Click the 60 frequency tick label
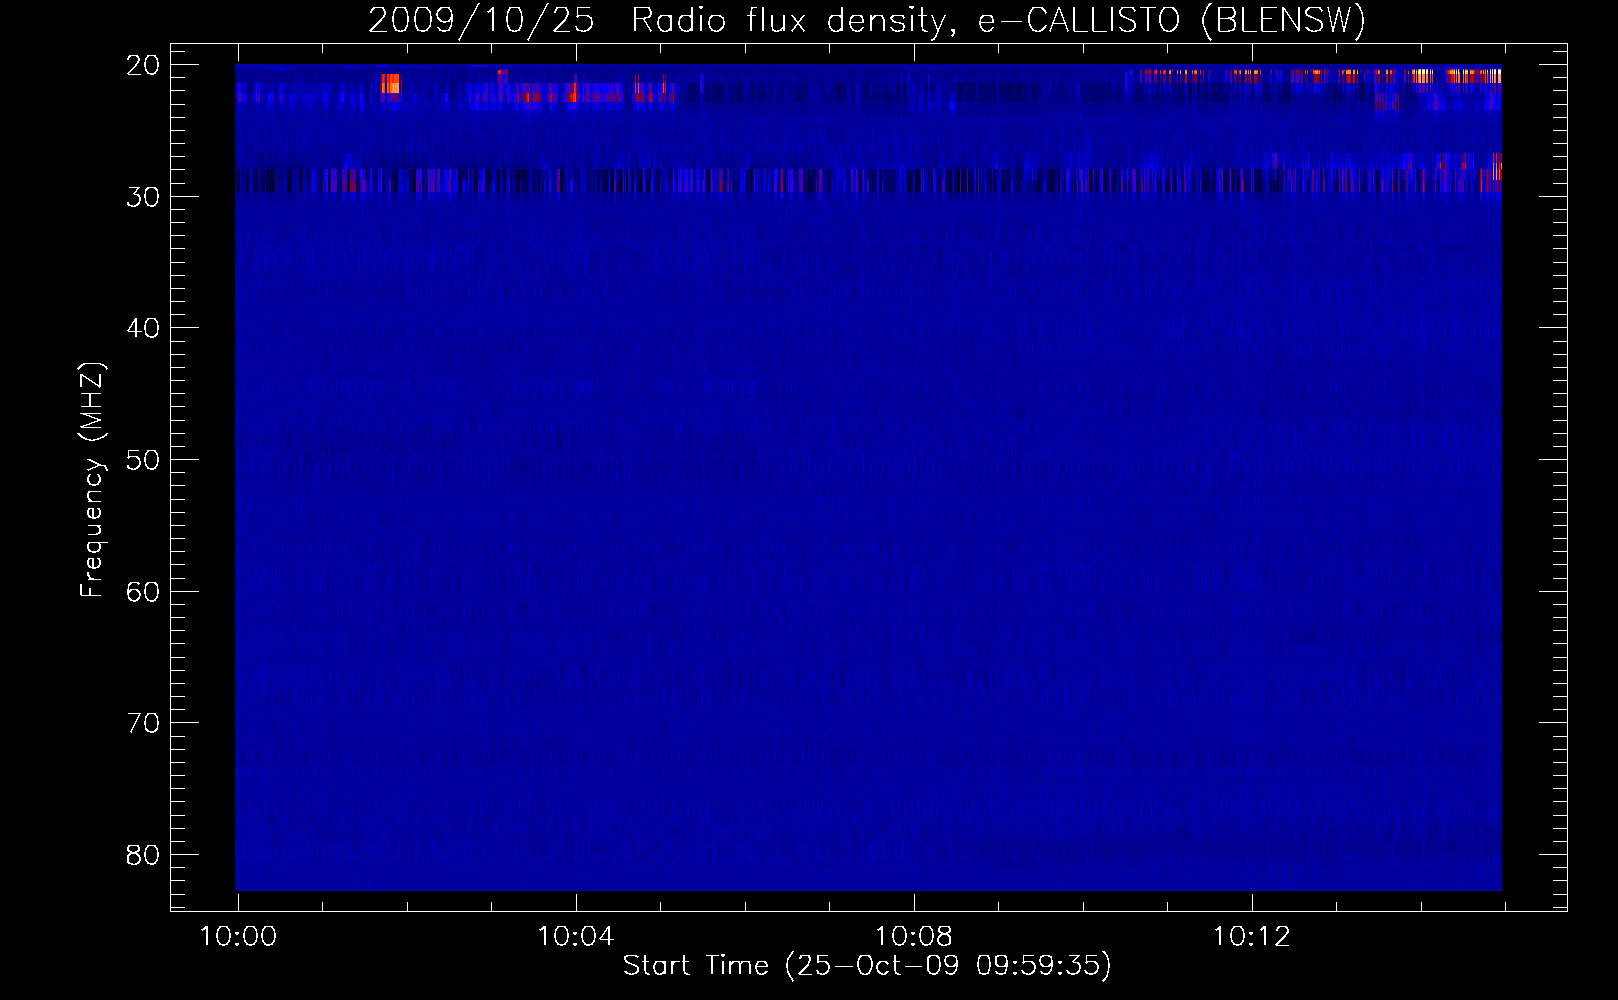Image resolution: width=1618 pixels, height=1000 pixels. coord(143,592)
